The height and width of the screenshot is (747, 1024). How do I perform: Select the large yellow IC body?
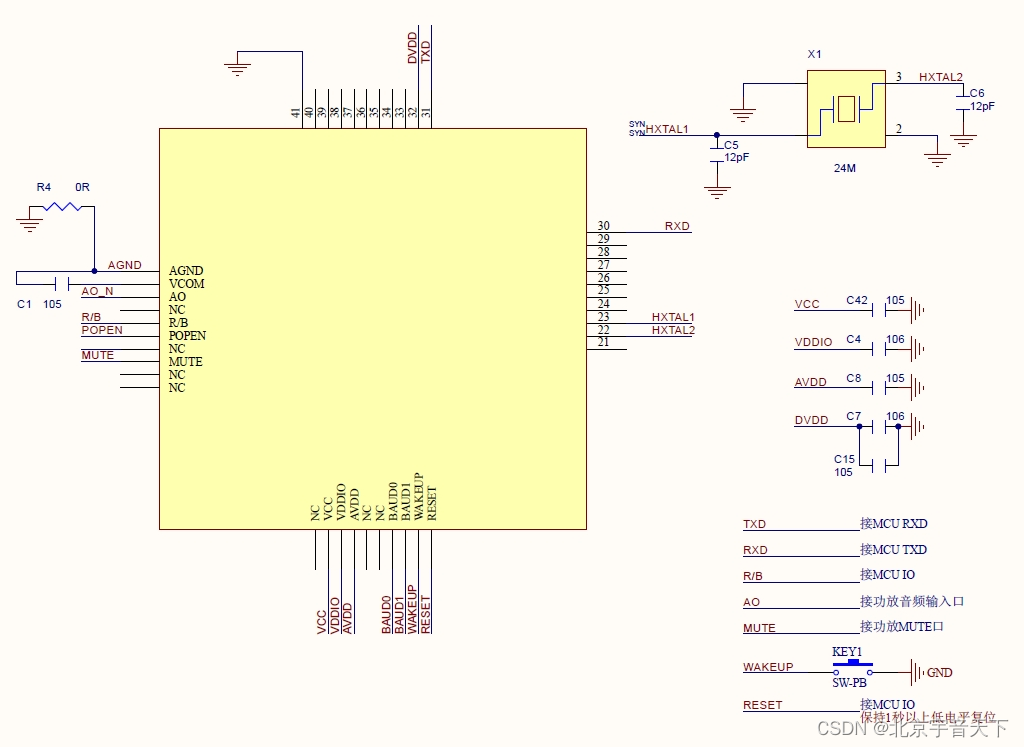pyautogui.click(x=373, y=328)
